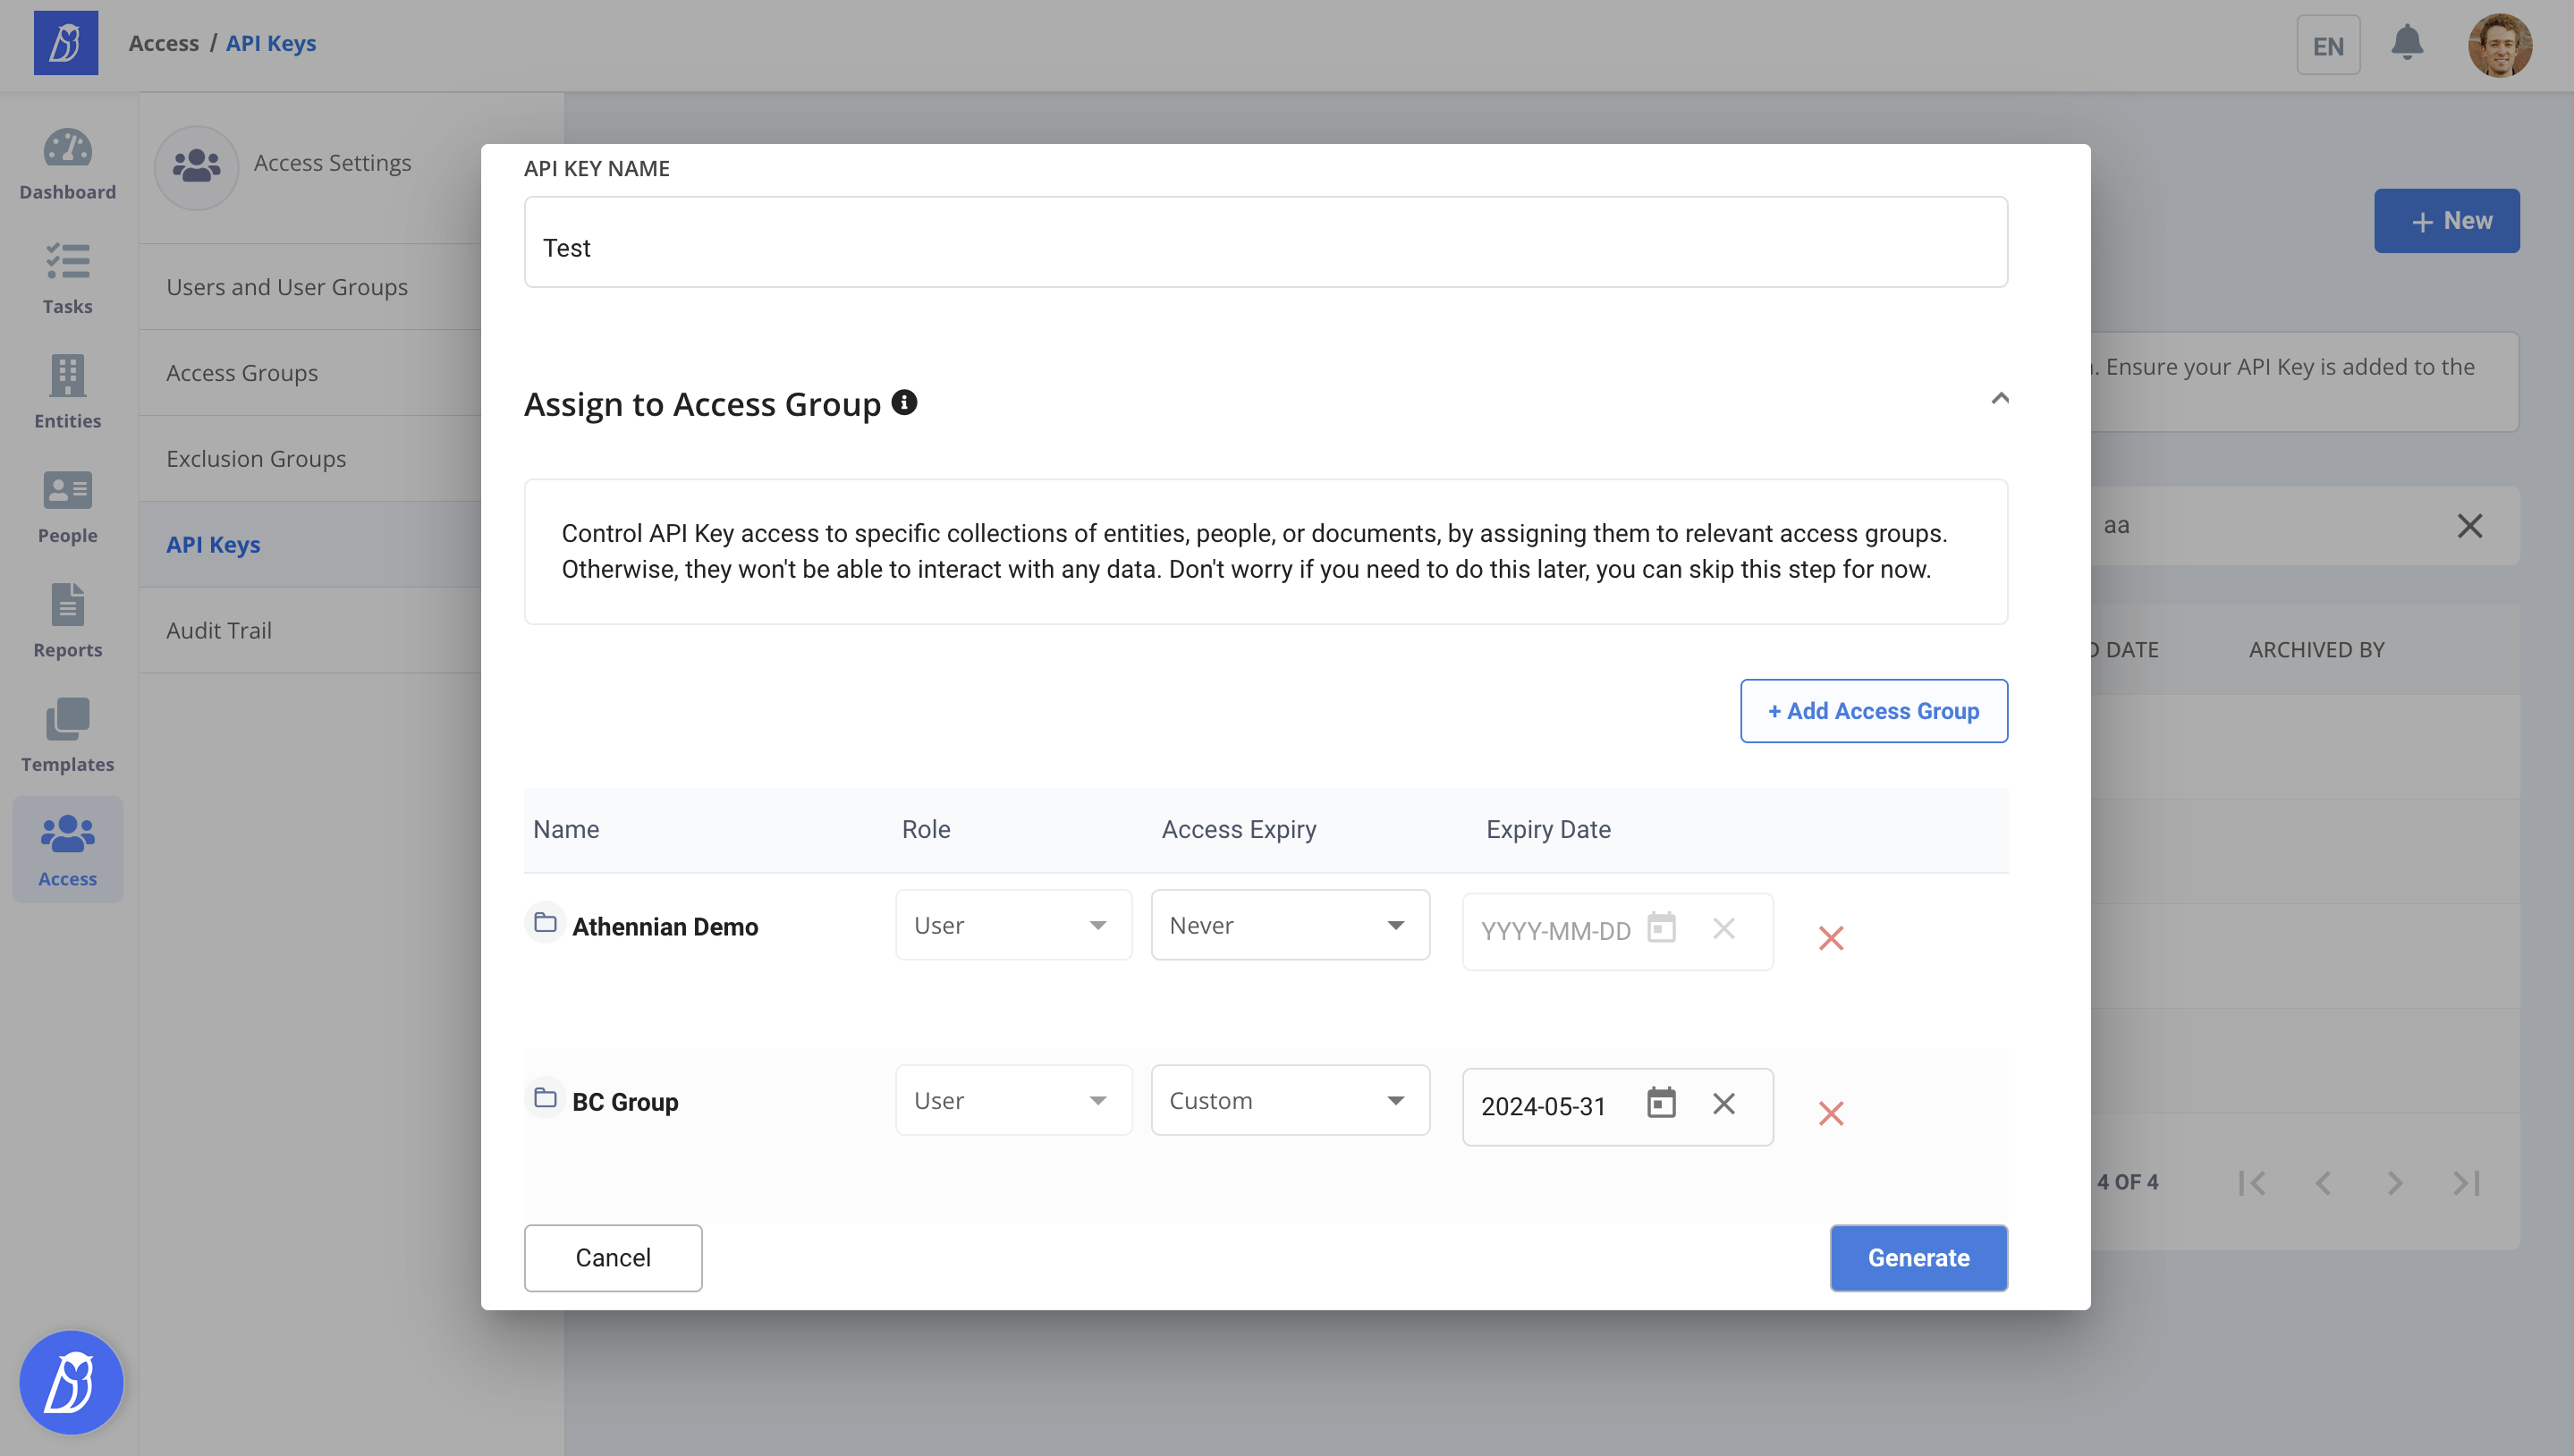Open Users and User Groups menu item
The image size is (2574, 1456).
coord(287,287)
